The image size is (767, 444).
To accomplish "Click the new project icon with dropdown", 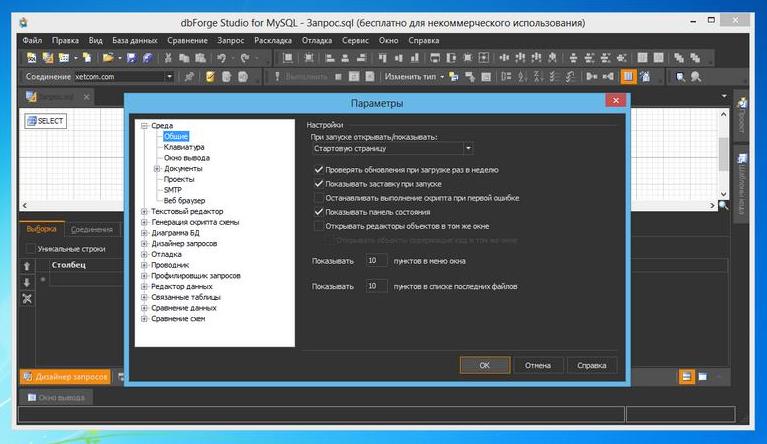I will [x=64, y=58].
